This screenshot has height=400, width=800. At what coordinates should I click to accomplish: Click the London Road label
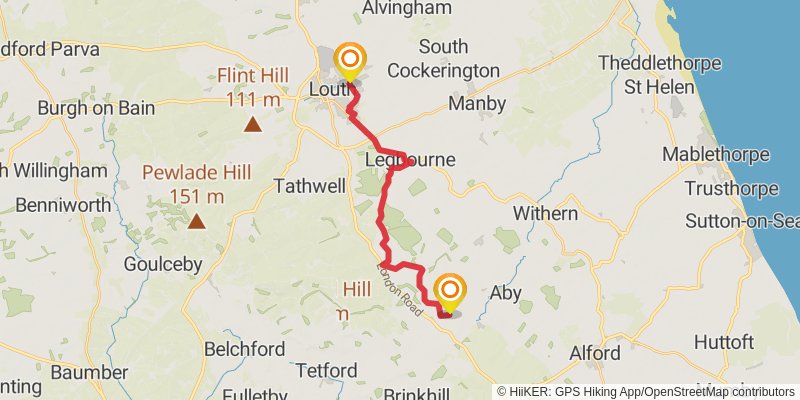(401, 288)
